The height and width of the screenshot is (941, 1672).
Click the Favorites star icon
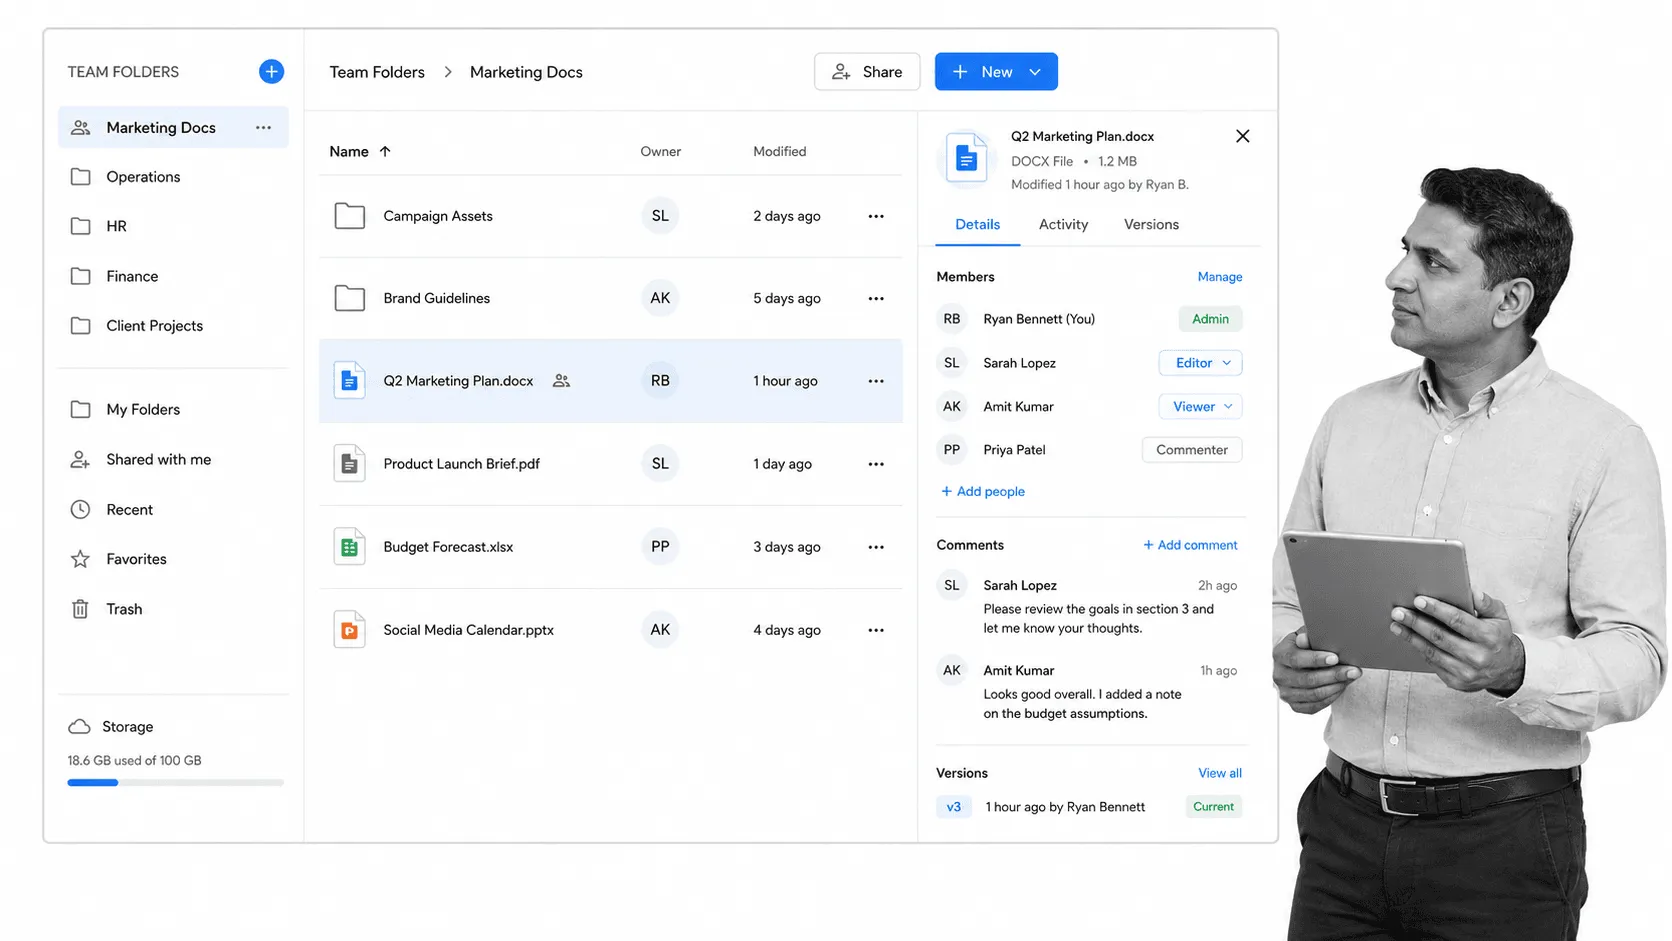(81, 559)
